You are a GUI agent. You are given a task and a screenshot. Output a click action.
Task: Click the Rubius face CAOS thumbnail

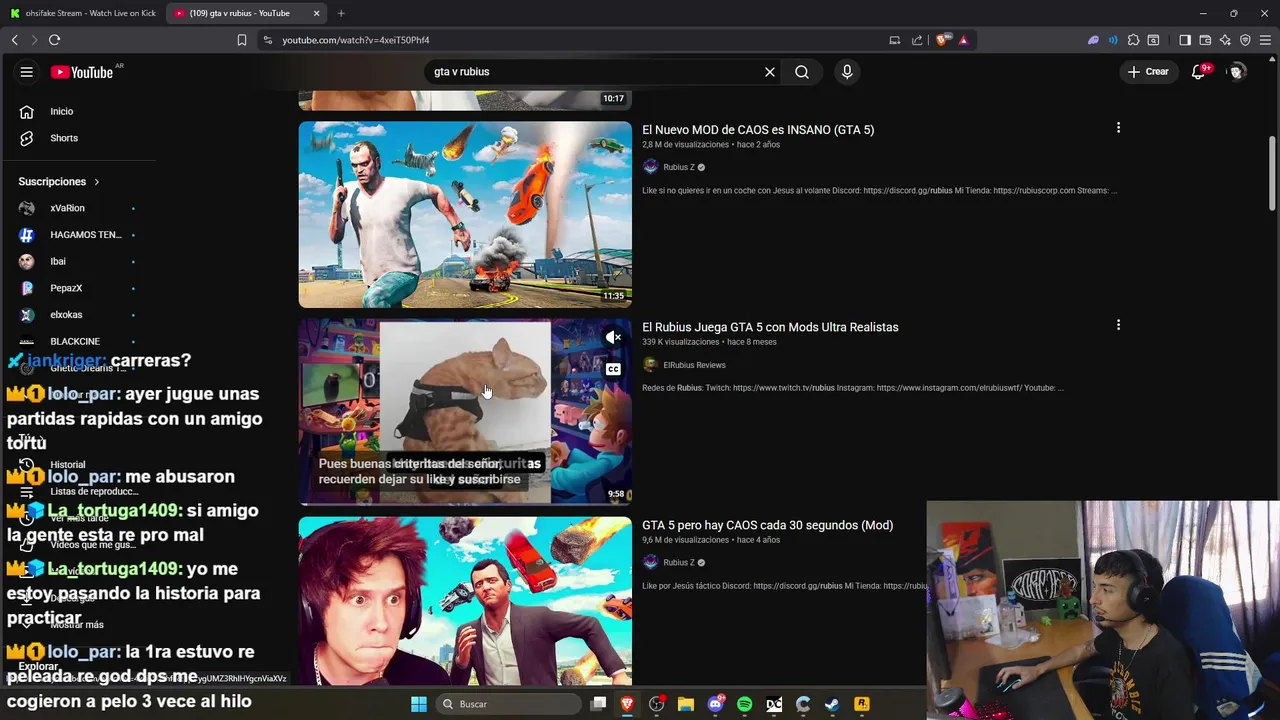(465, 601)
